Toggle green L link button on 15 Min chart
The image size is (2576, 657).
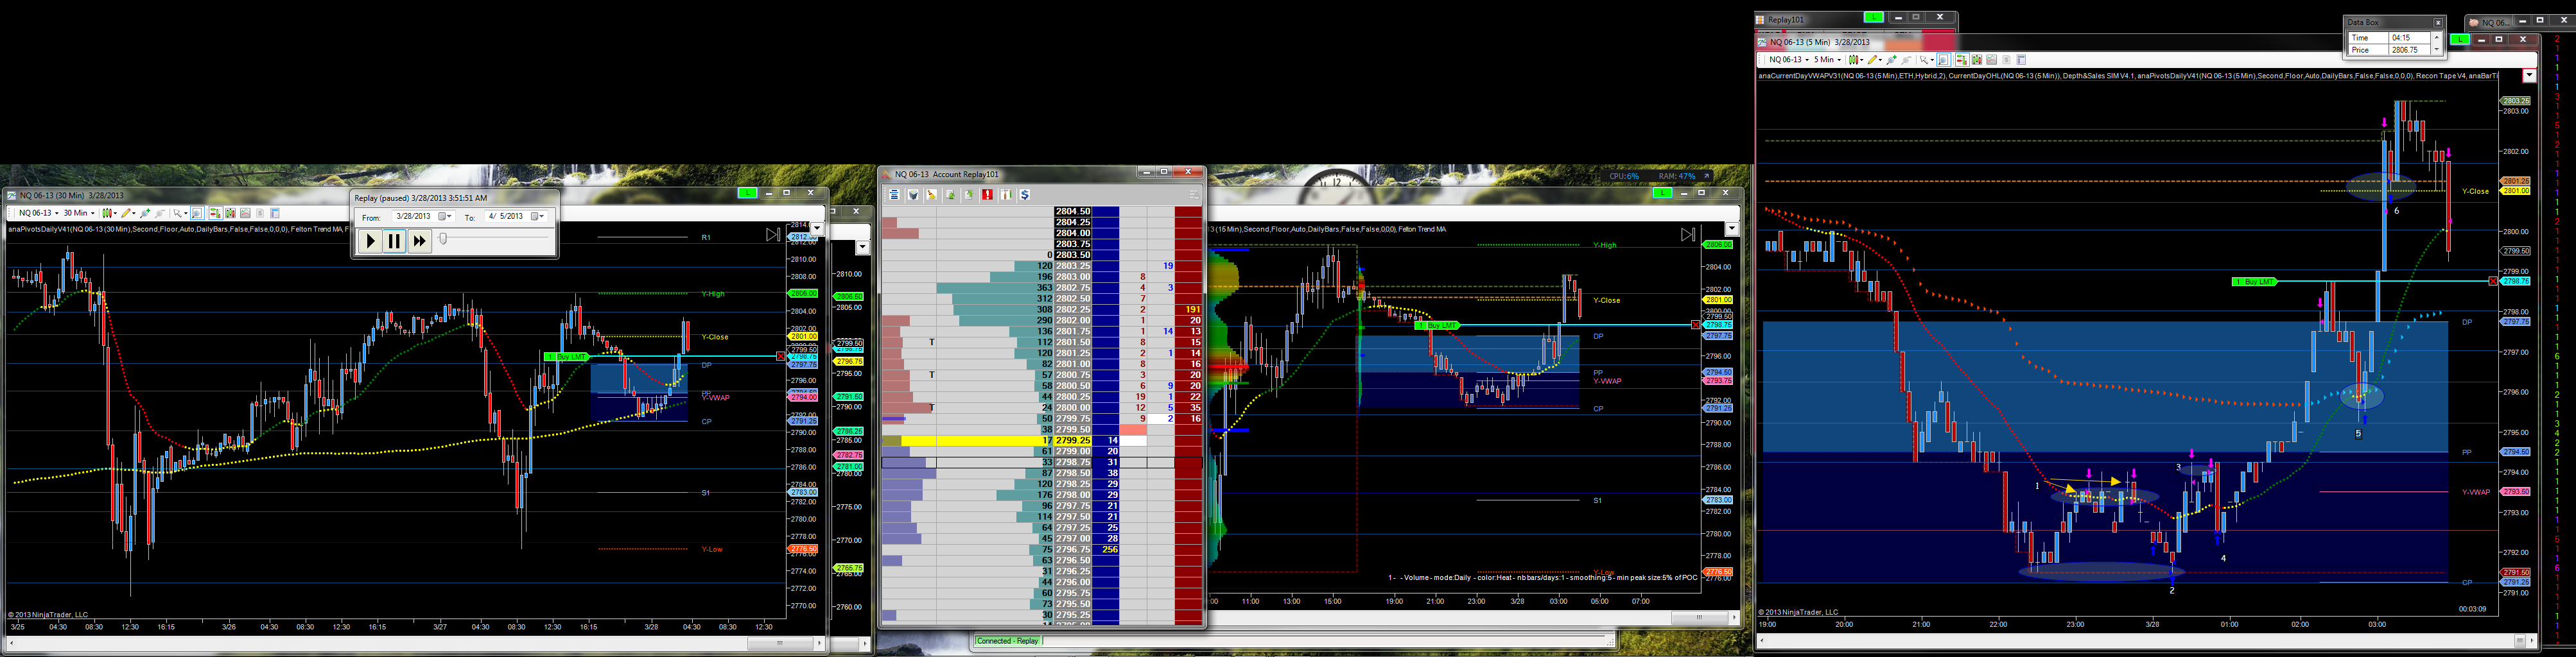tap(1662, 193)
